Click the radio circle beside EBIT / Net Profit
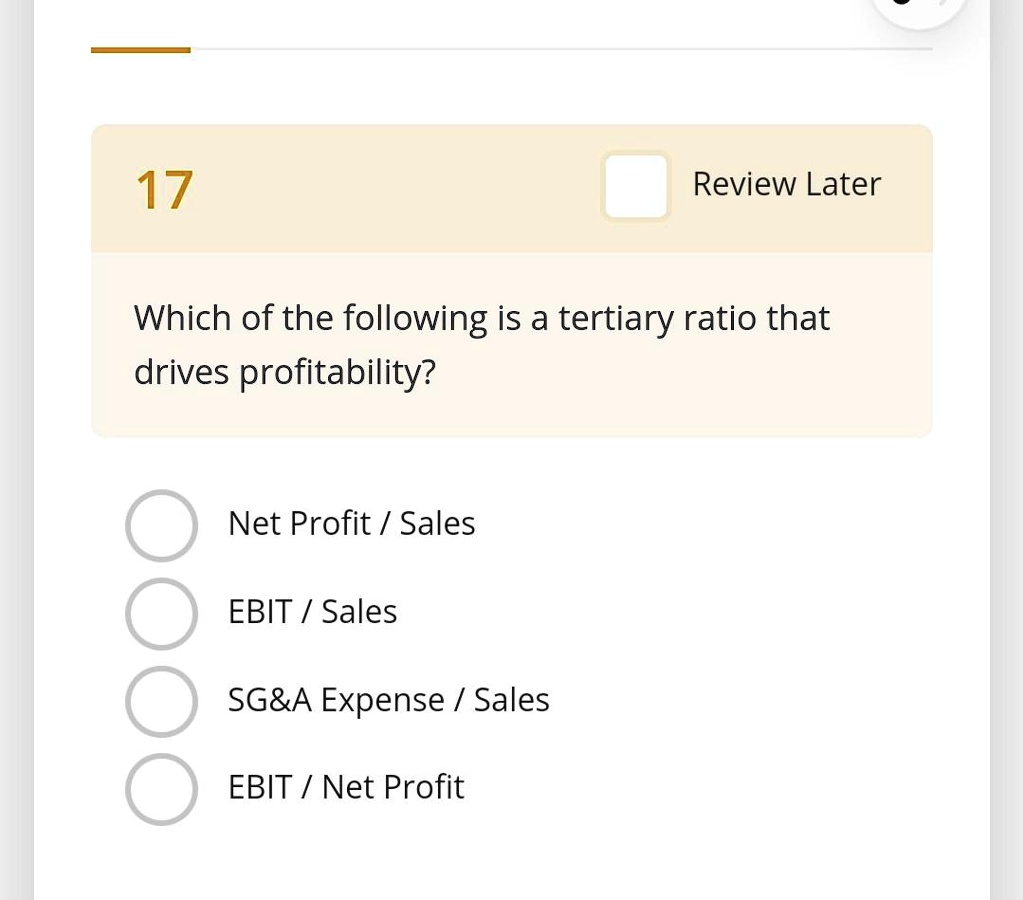Screen dimensions: 1023x900 [x=161, y=789]
